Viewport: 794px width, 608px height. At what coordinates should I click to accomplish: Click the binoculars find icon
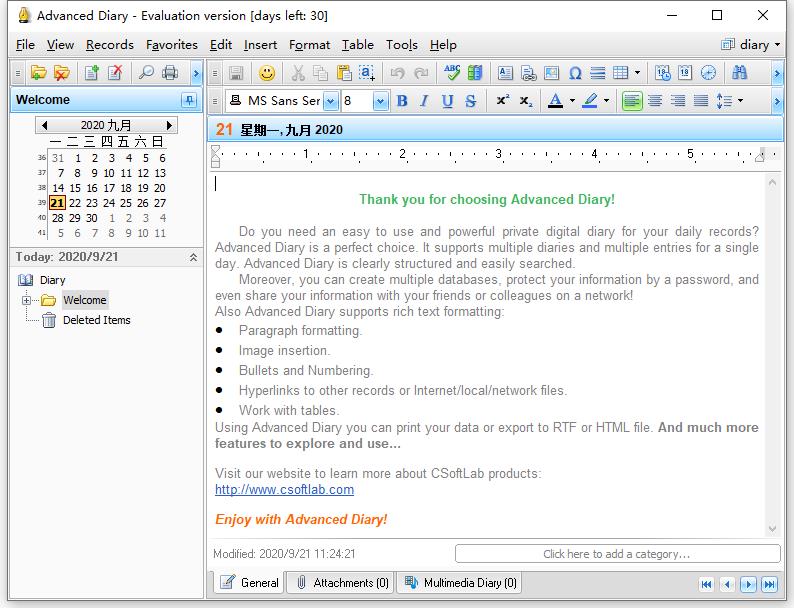point(739,73)
